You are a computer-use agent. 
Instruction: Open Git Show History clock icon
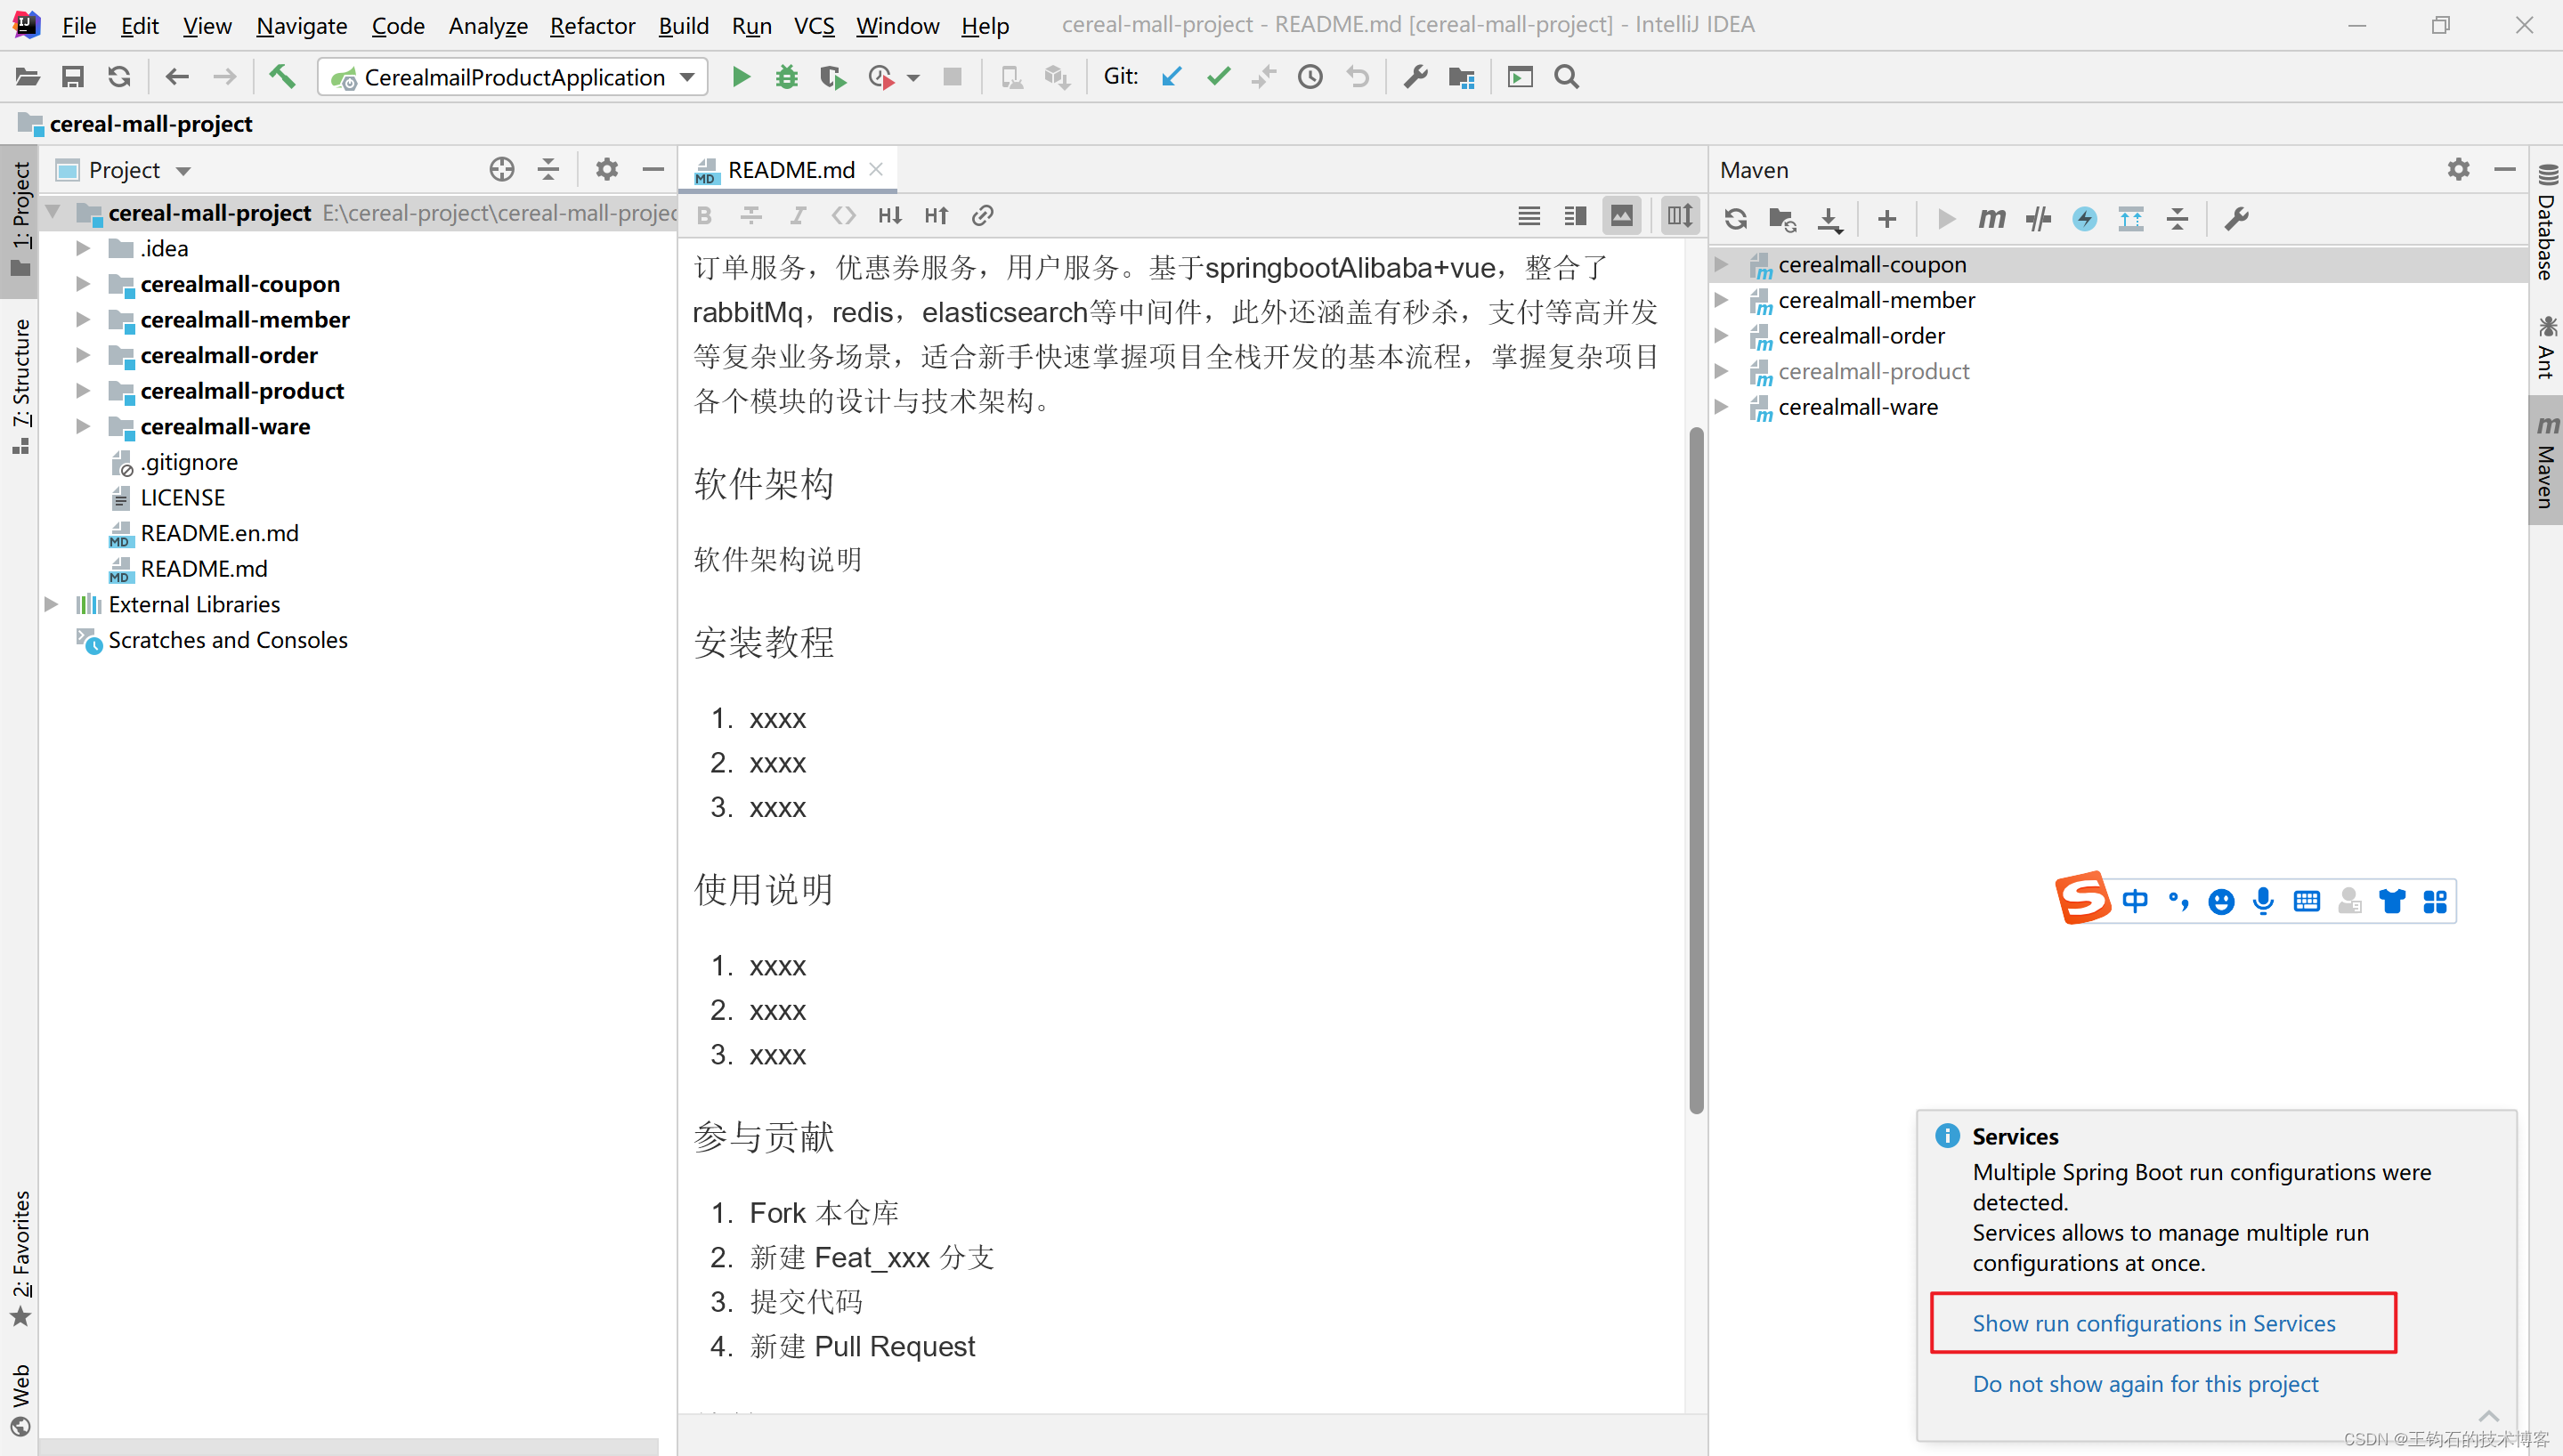click(x=1310, y=77)
